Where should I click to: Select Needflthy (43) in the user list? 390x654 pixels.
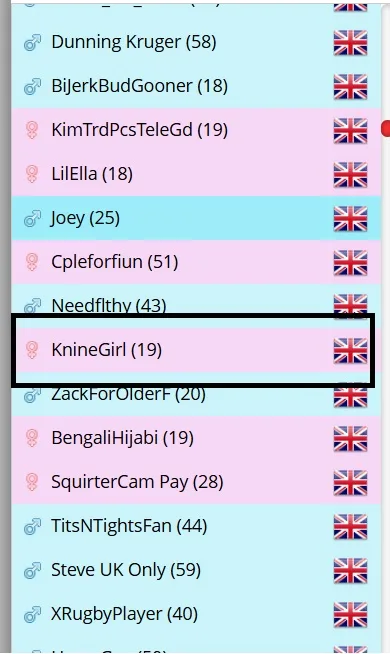(196, 306)
